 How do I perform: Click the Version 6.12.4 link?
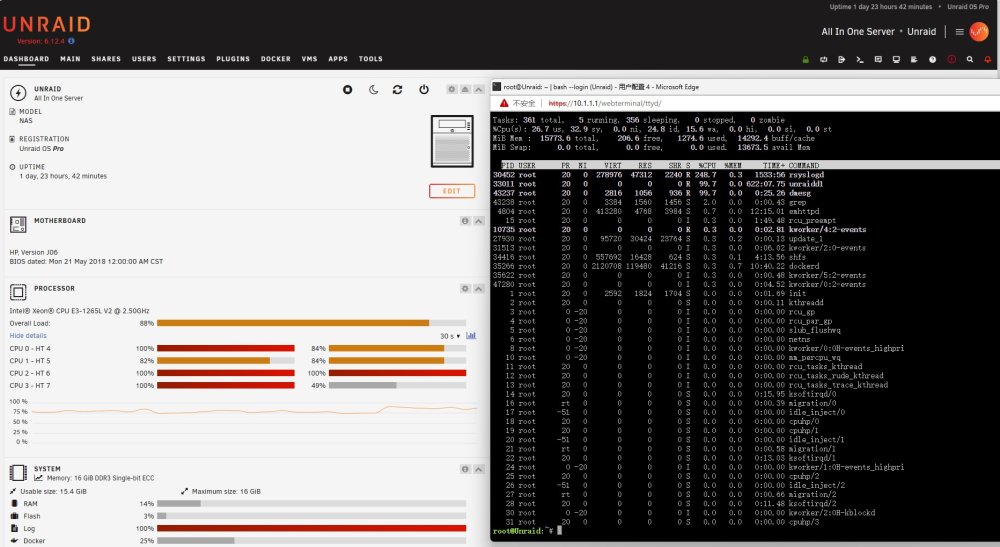pyautogui.click(x=41, y=41)
